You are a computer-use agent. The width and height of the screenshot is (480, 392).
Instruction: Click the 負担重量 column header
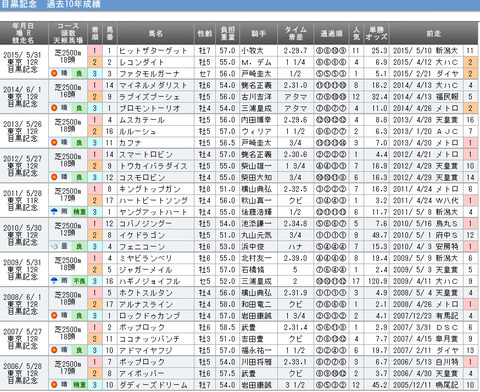tap(228, 33)
